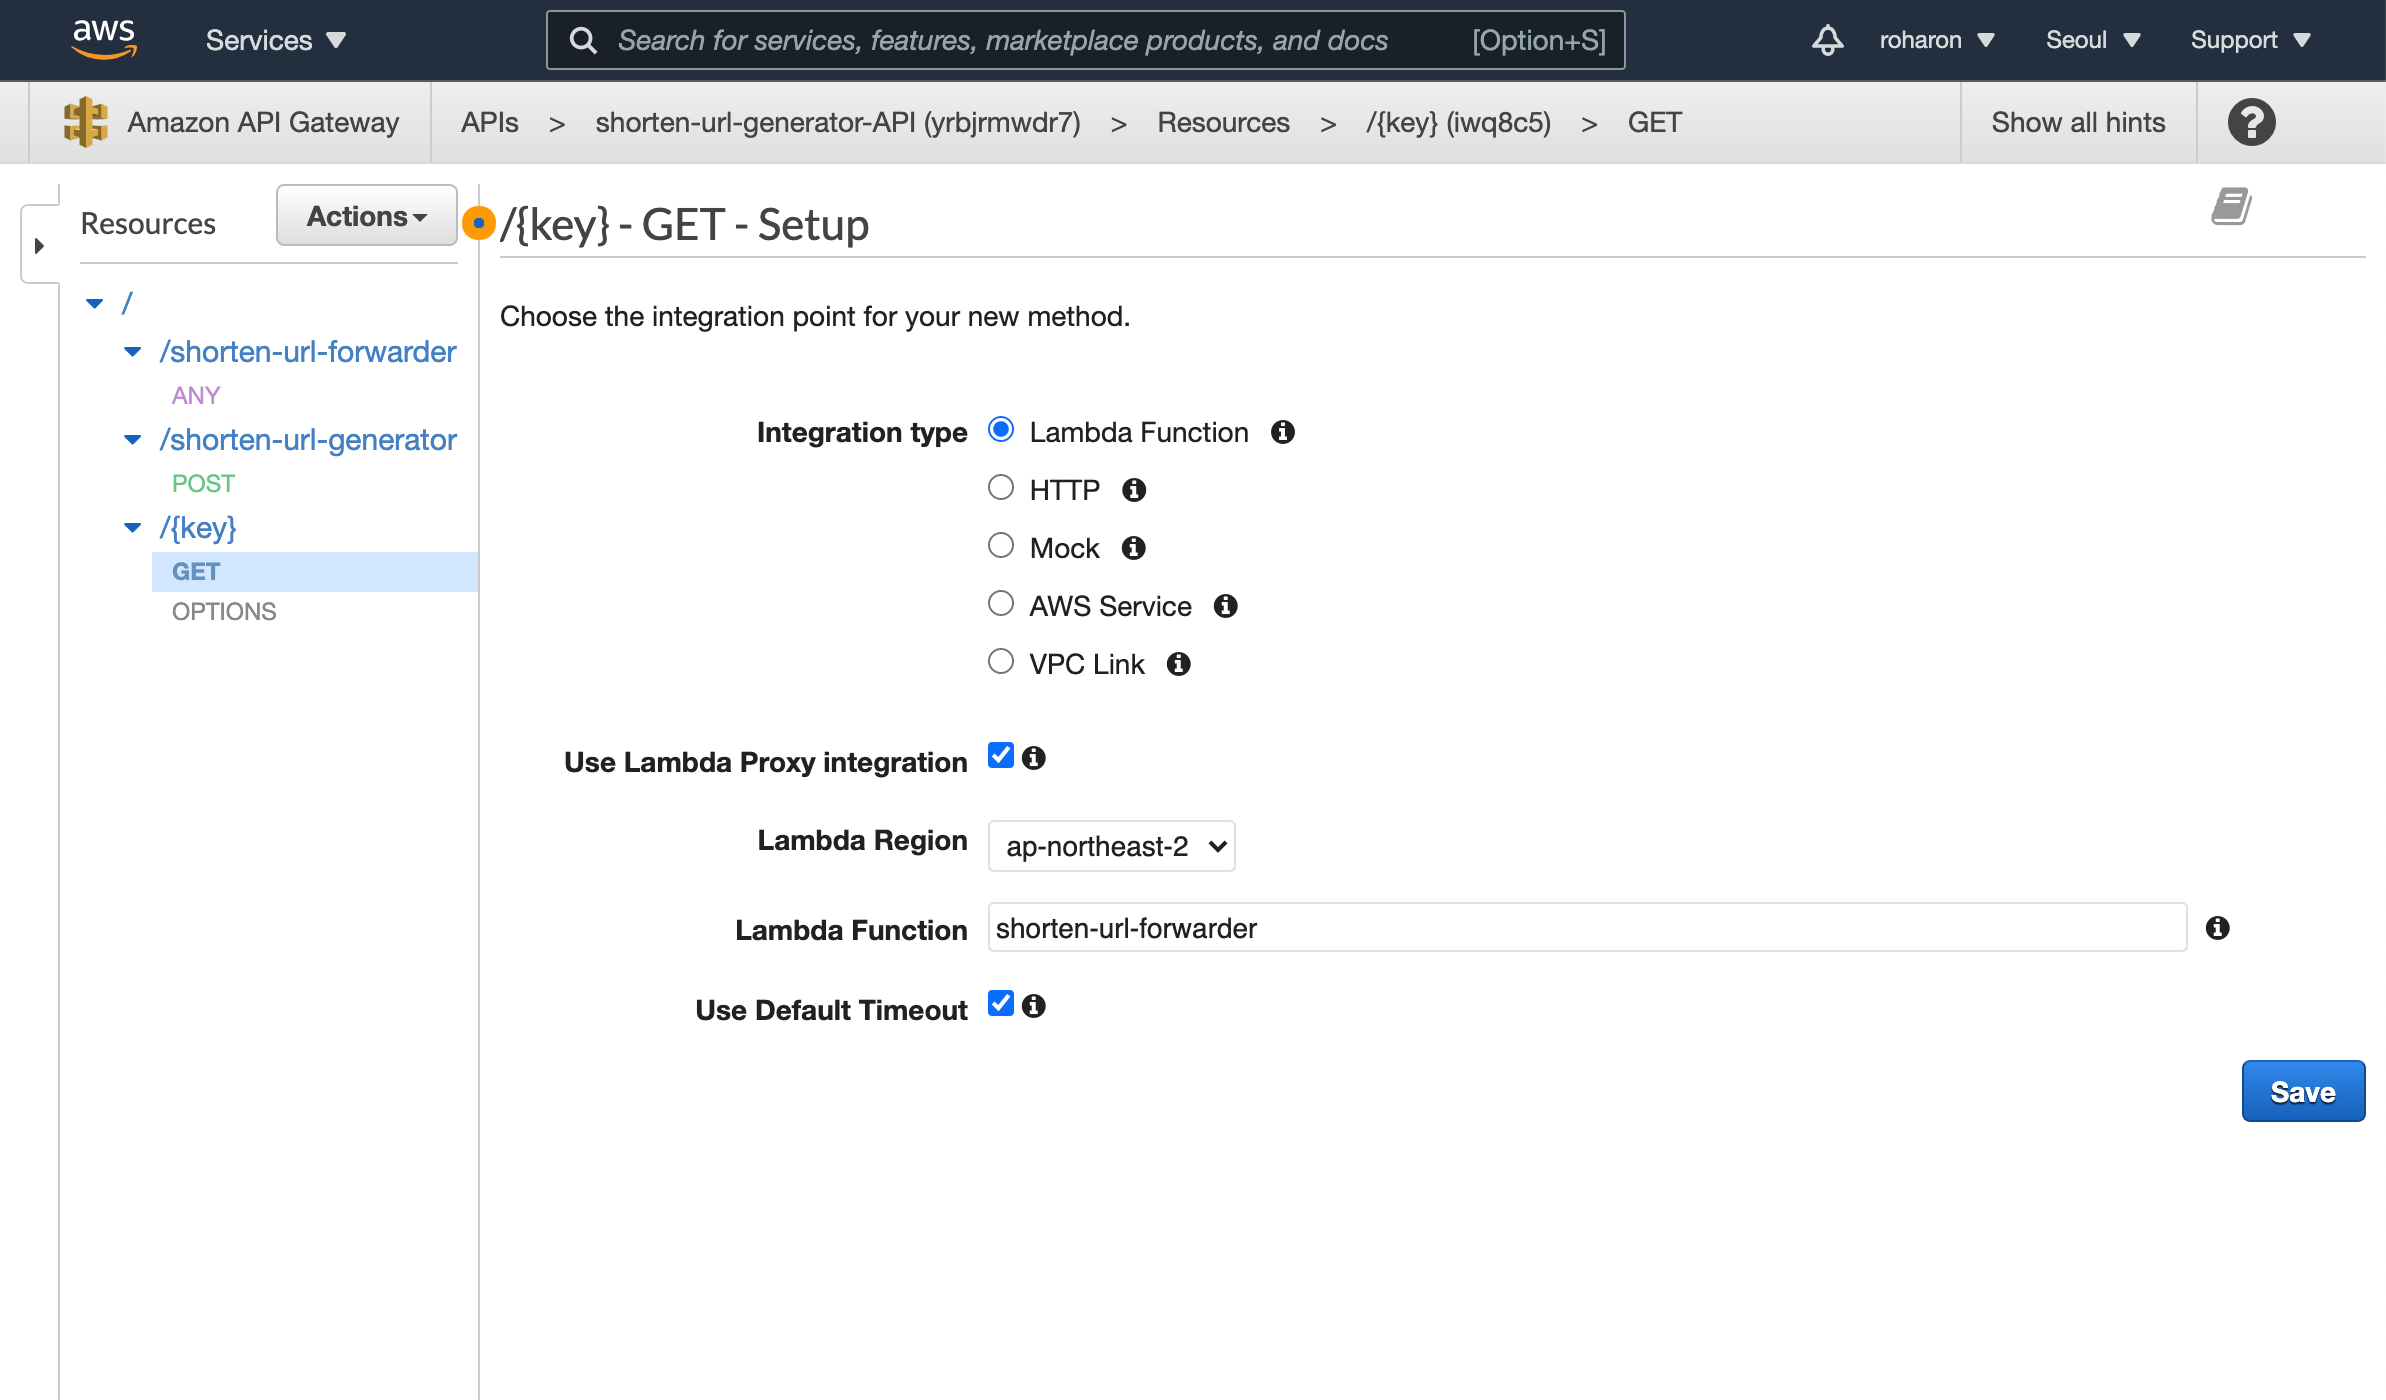Open the help question mark icon
The height and width of the screenshot is (1400, 2386).
(2251, 122)
